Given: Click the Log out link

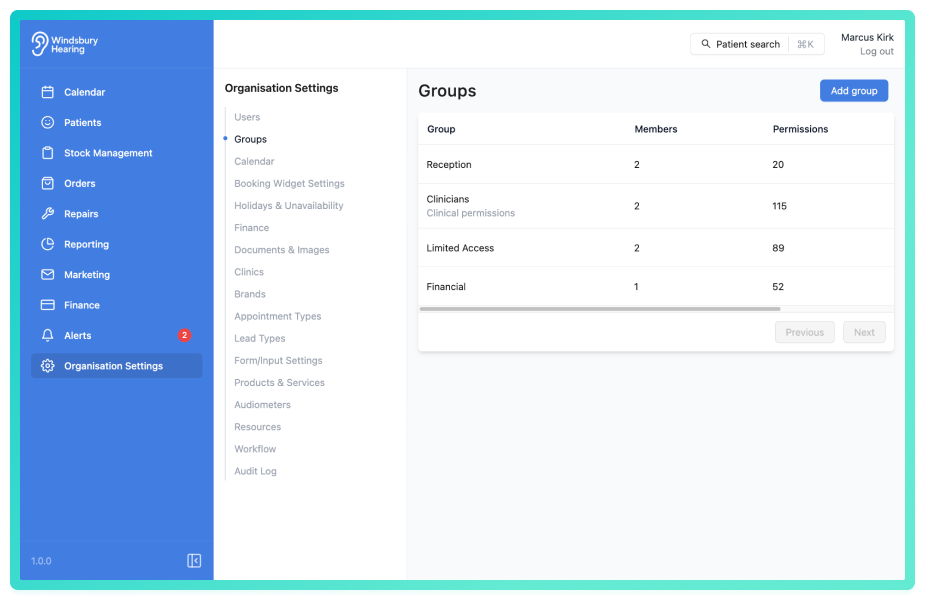Looking at the screenshot, I should (877, 51).
